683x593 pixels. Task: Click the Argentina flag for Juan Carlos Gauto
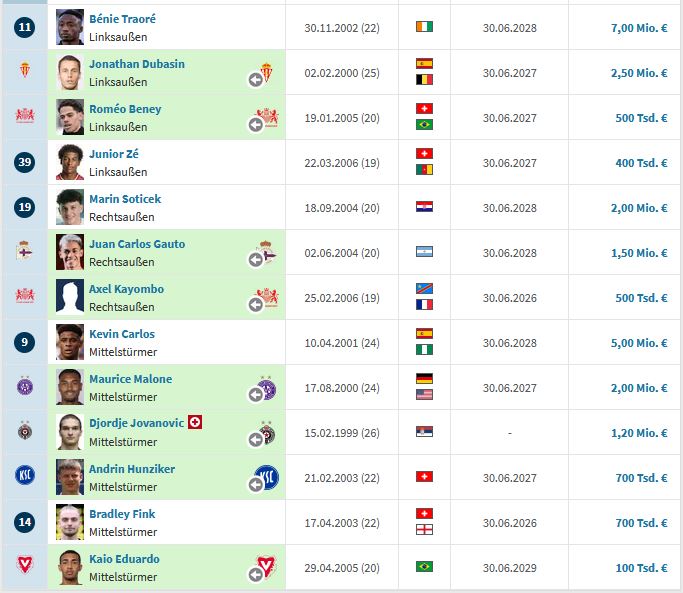tap(424, 253)
